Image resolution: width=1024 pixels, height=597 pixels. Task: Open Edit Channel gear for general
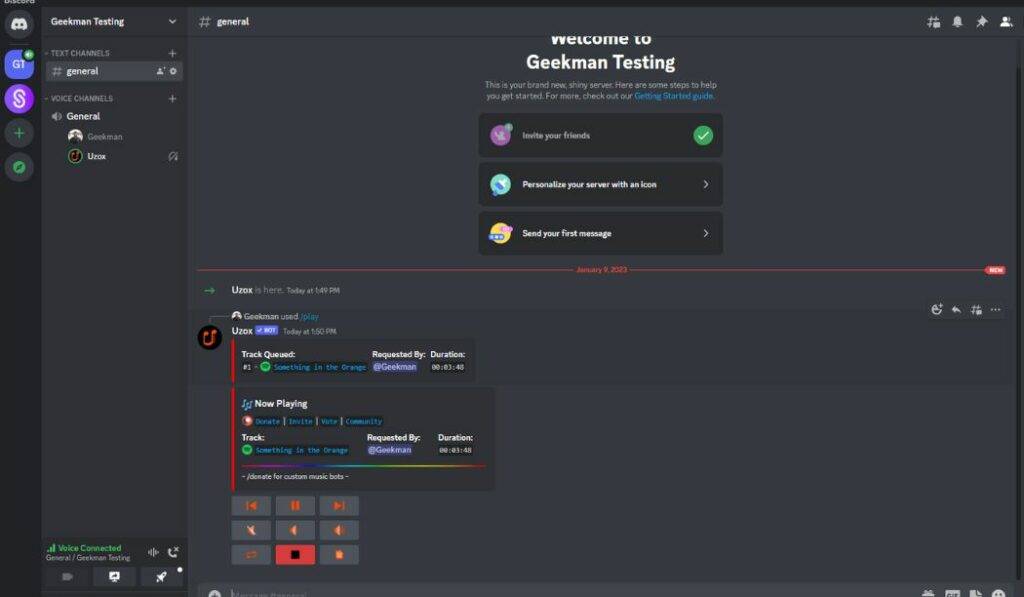point(173,71)
